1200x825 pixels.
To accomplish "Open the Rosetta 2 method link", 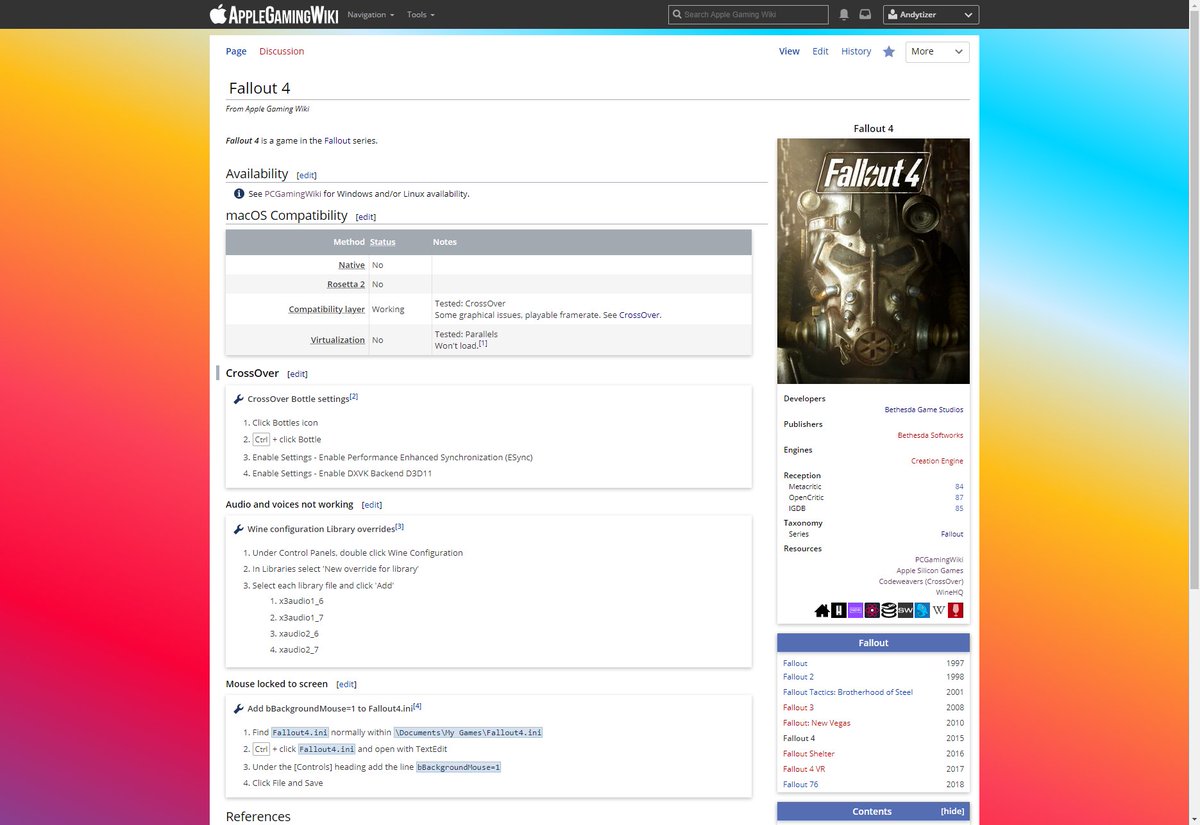I will pyautogui.click(x=346, y=284).
